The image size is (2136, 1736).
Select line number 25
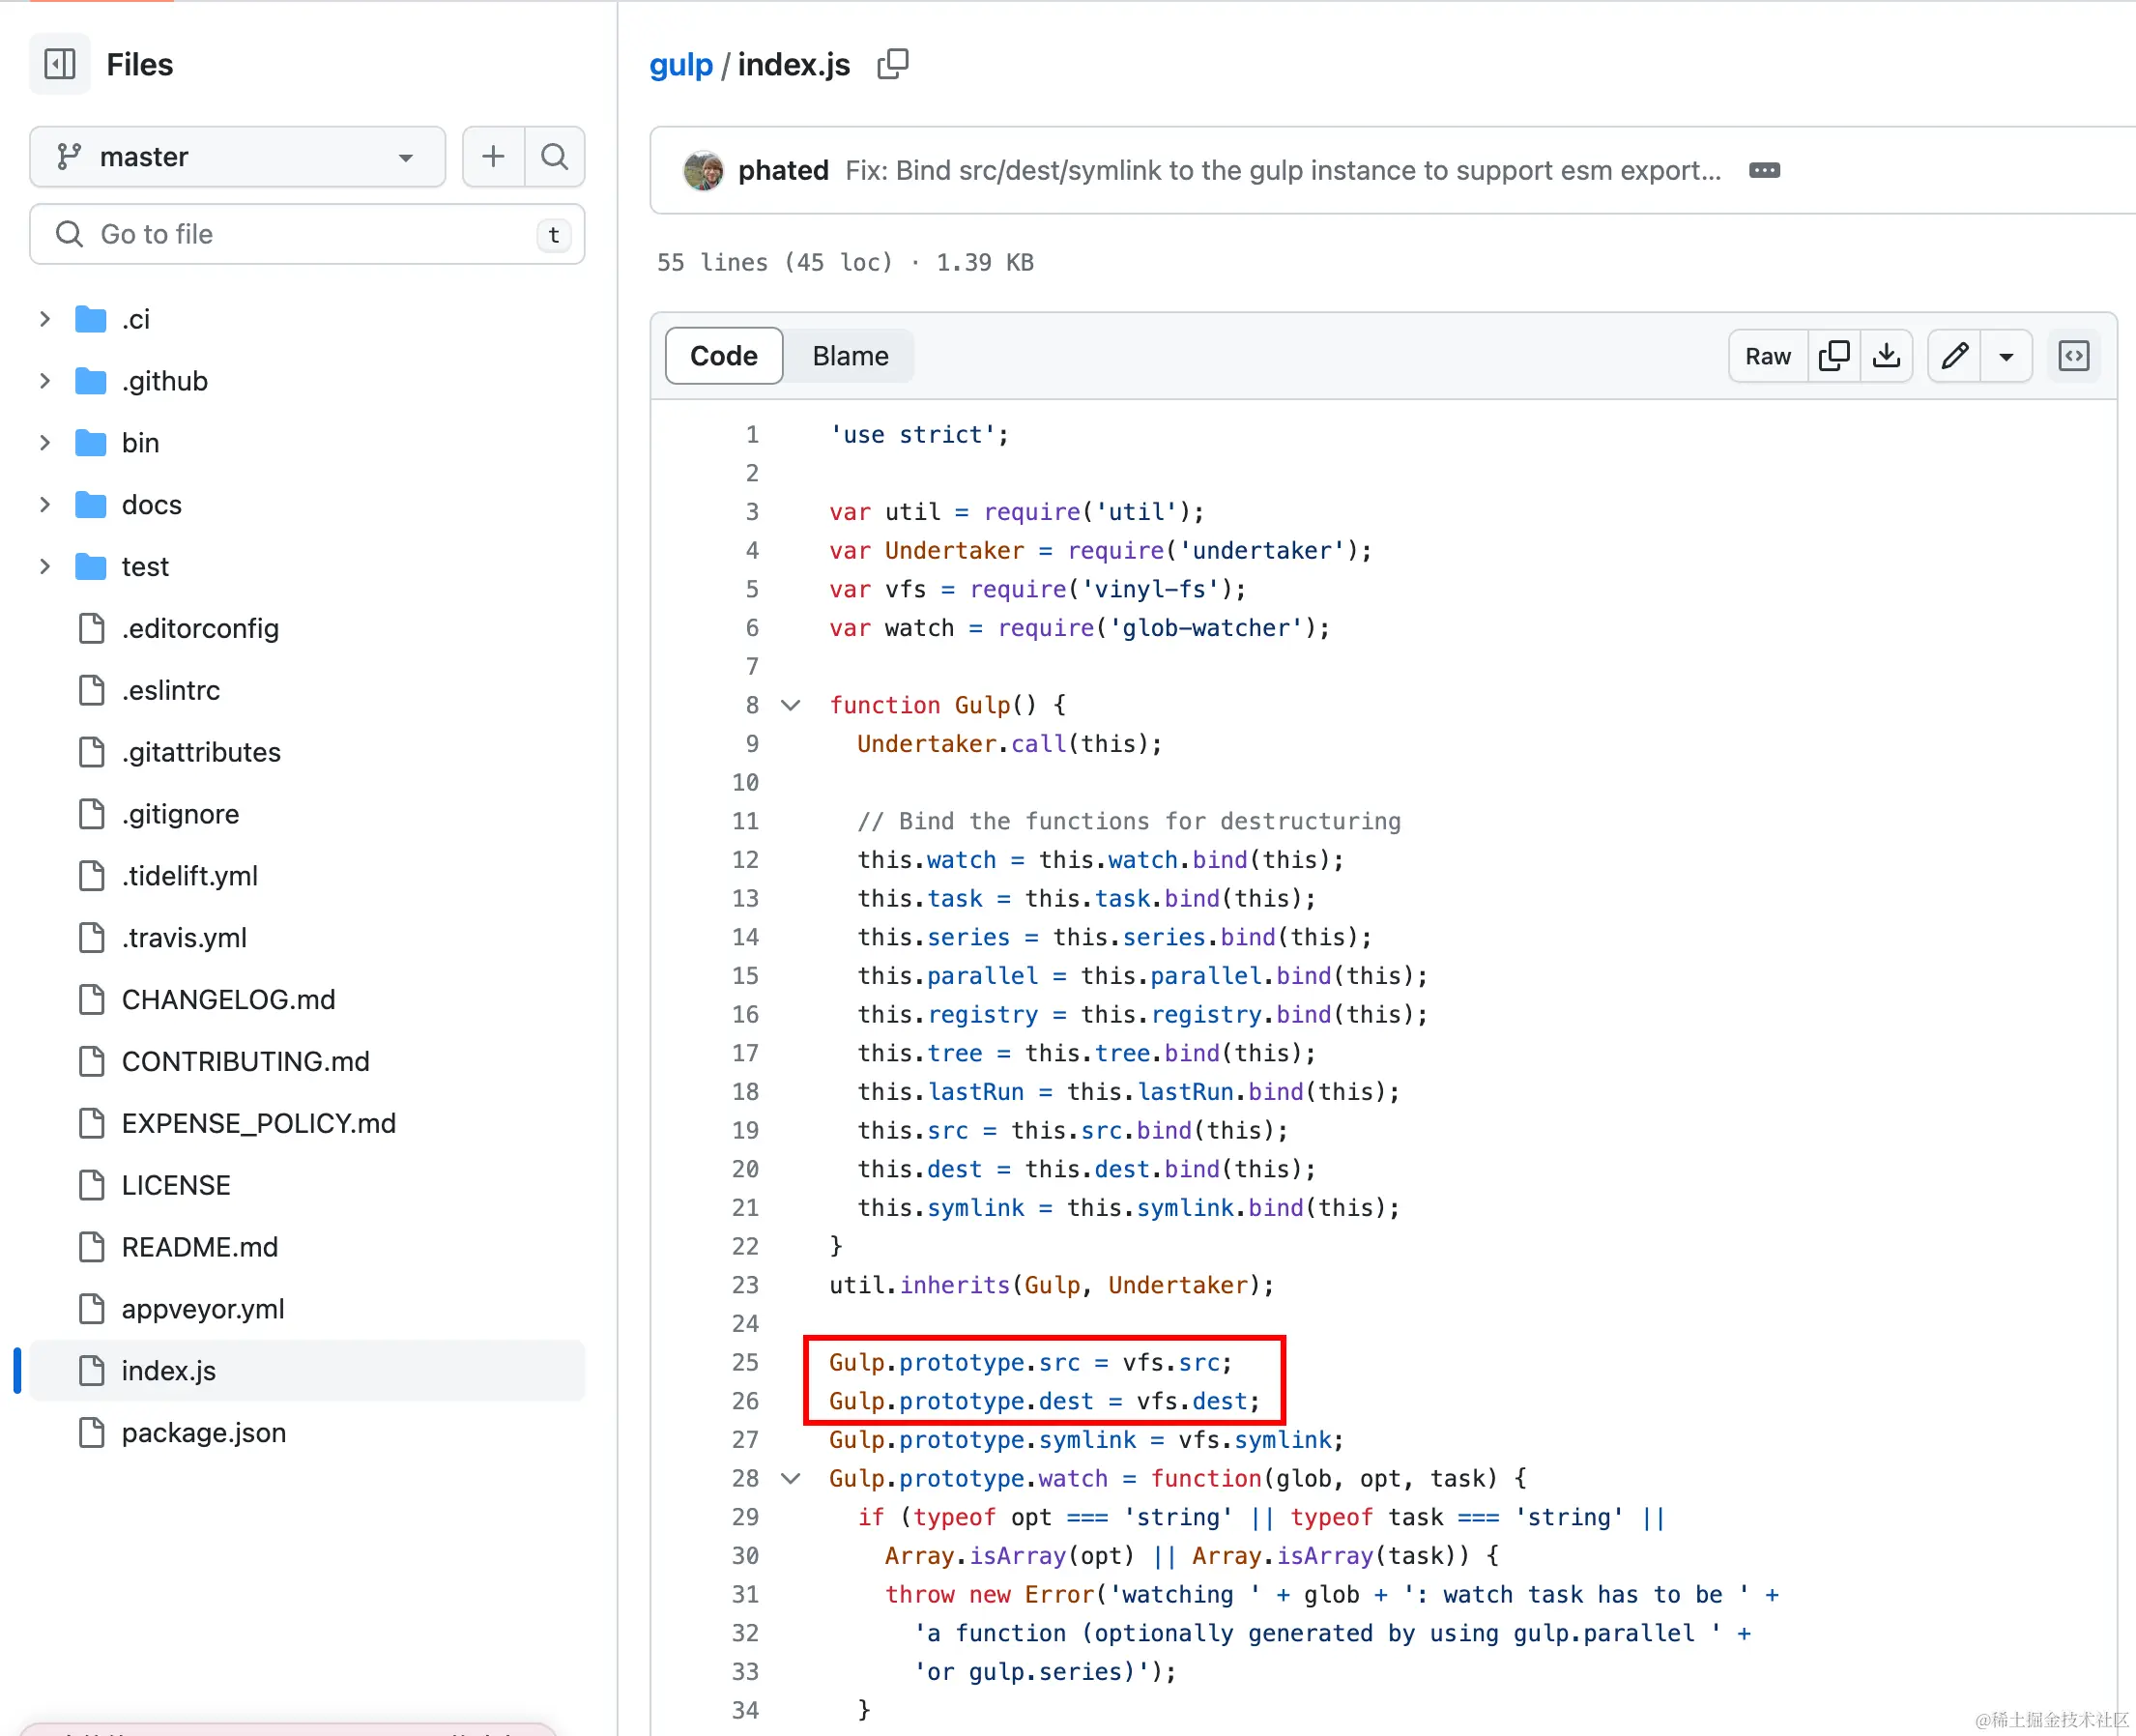click(745, 1363)
